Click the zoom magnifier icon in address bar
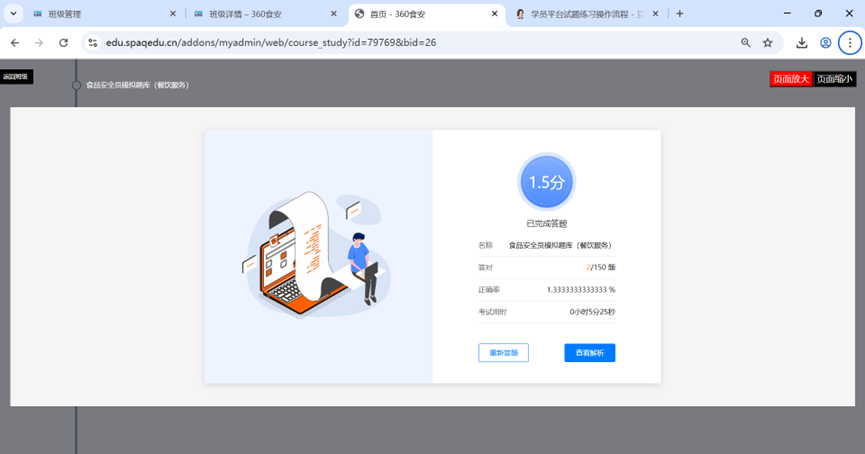The width and height of the screenshot is (865, 454). coord(745,43)
